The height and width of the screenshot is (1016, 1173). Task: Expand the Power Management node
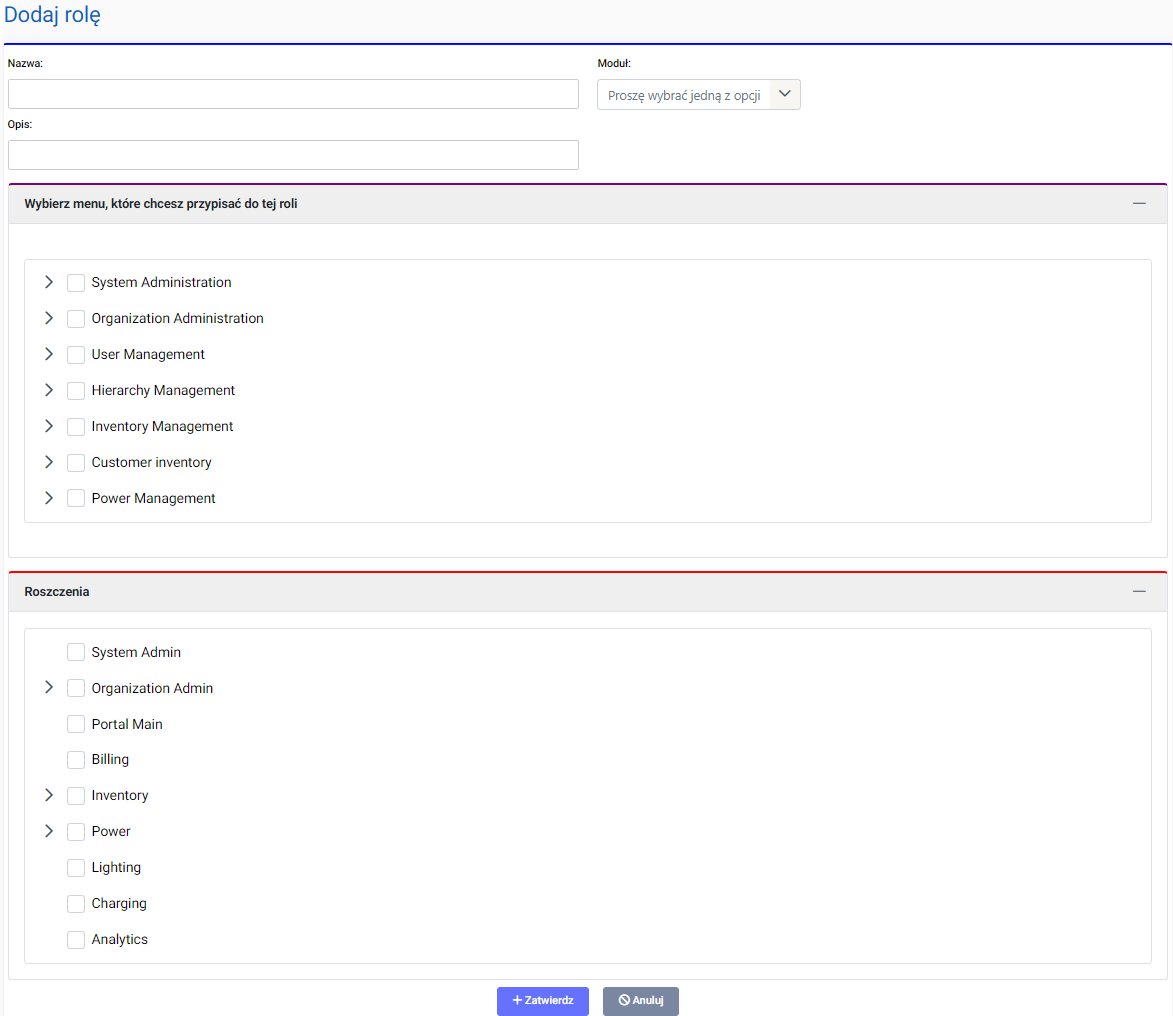click(x=49, y=498)
